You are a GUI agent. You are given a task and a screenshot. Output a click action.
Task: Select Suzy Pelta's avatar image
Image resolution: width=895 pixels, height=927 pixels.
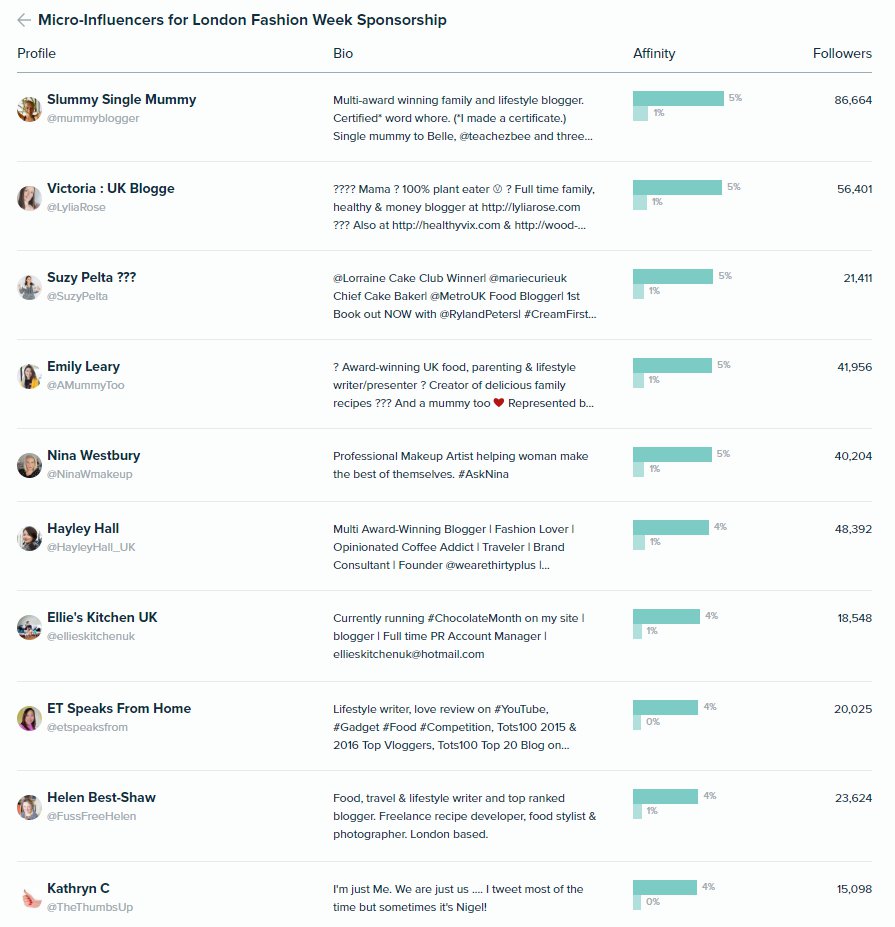point(29,287)
